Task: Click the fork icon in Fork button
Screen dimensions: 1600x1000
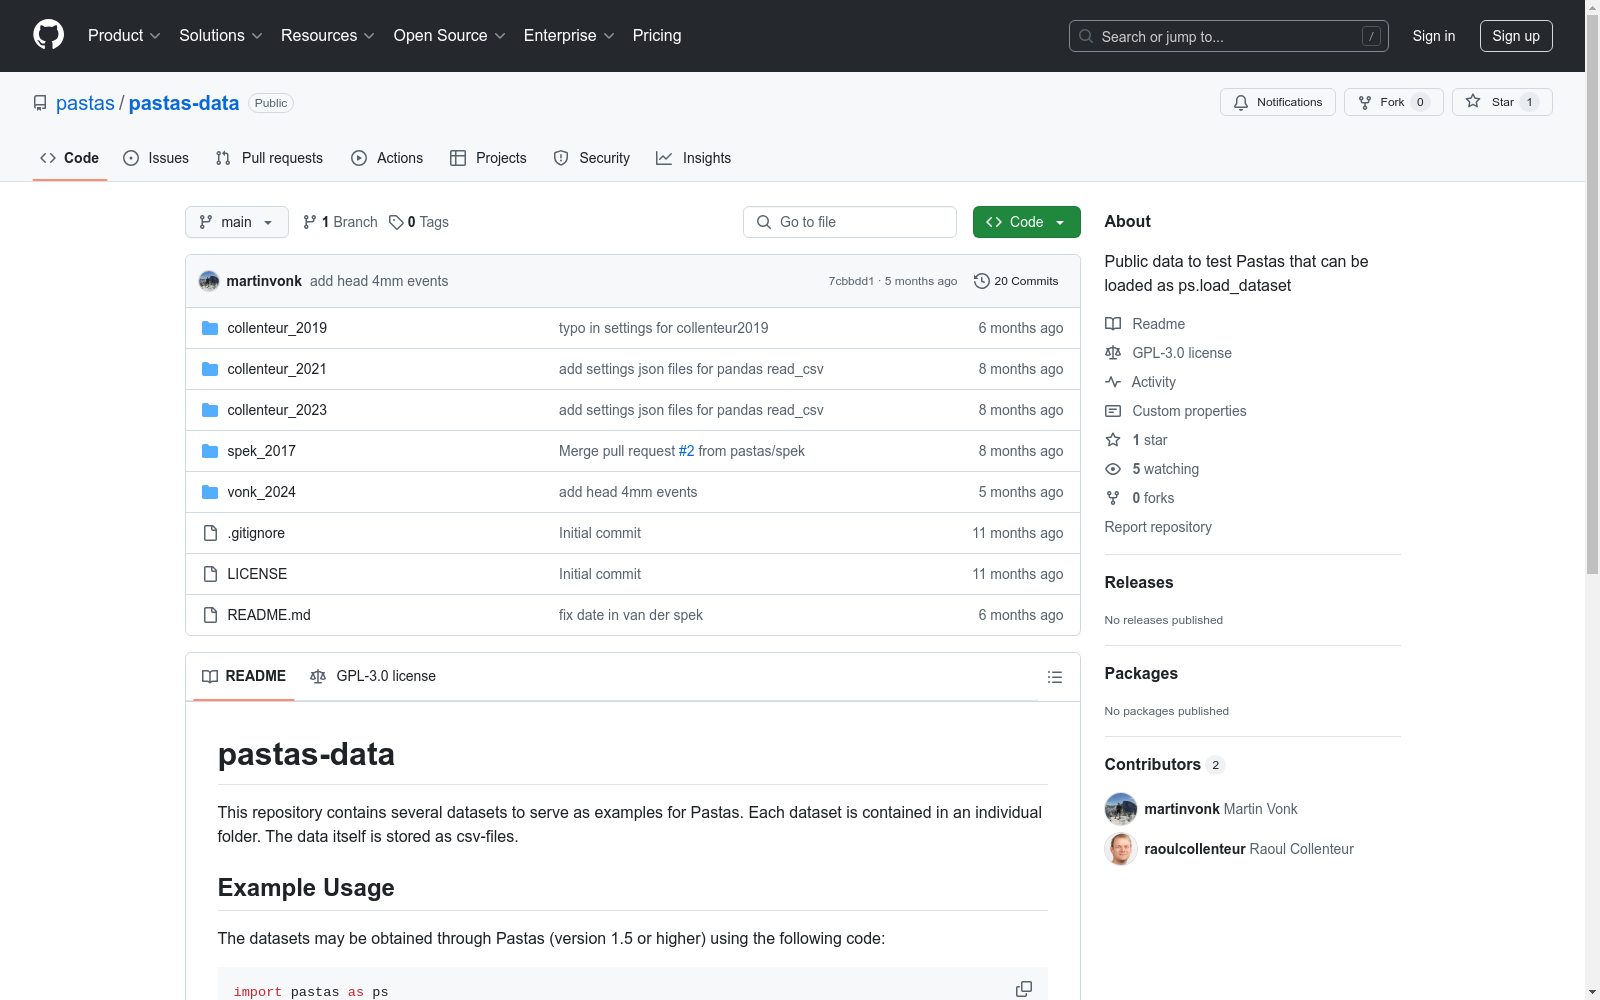Action: [1365, 102]
